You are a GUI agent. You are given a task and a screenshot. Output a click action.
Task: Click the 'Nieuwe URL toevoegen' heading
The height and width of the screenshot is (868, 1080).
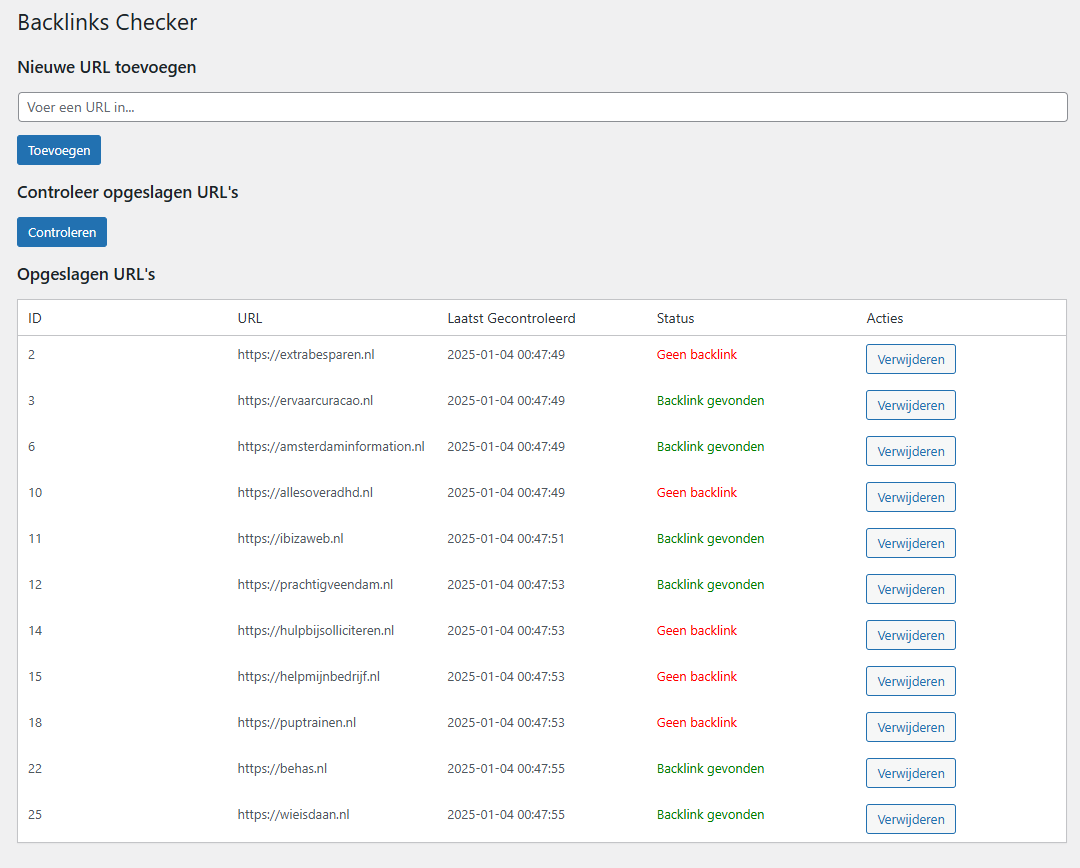pos(107,67)
